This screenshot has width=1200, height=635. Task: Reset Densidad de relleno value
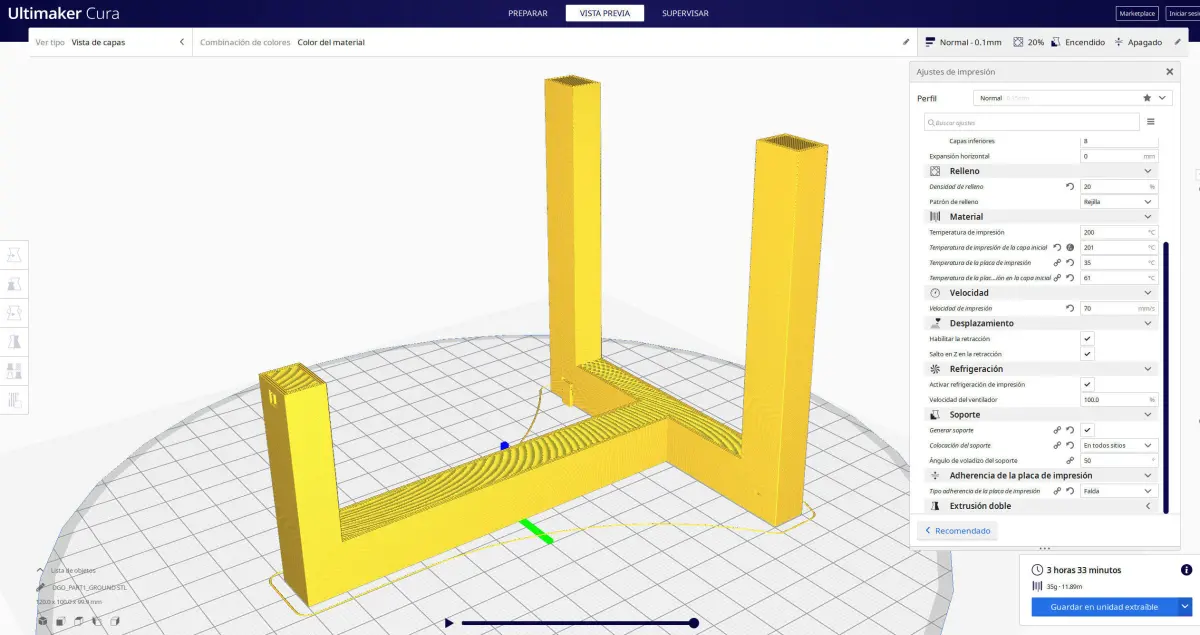click(1070, 186)
